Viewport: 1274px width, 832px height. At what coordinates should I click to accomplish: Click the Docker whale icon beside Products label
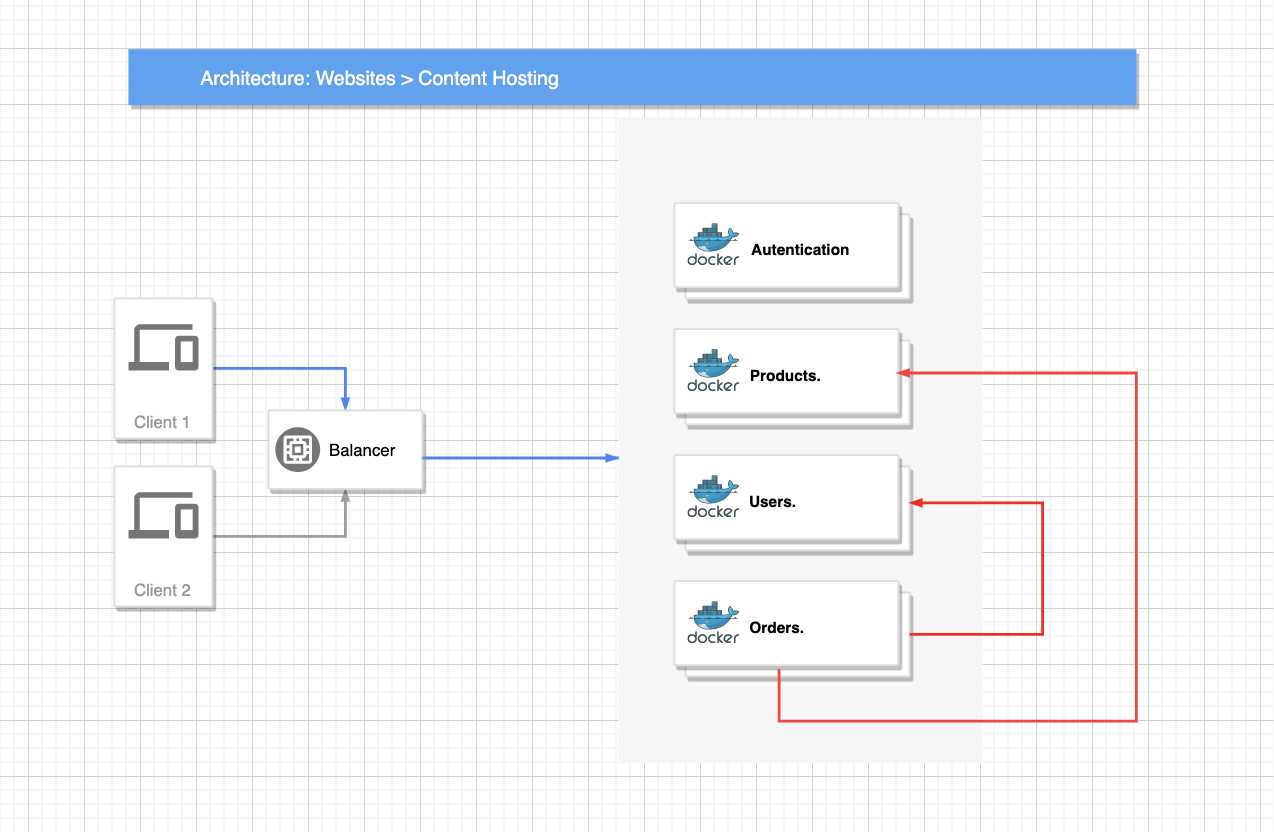[x=711, y=364]
